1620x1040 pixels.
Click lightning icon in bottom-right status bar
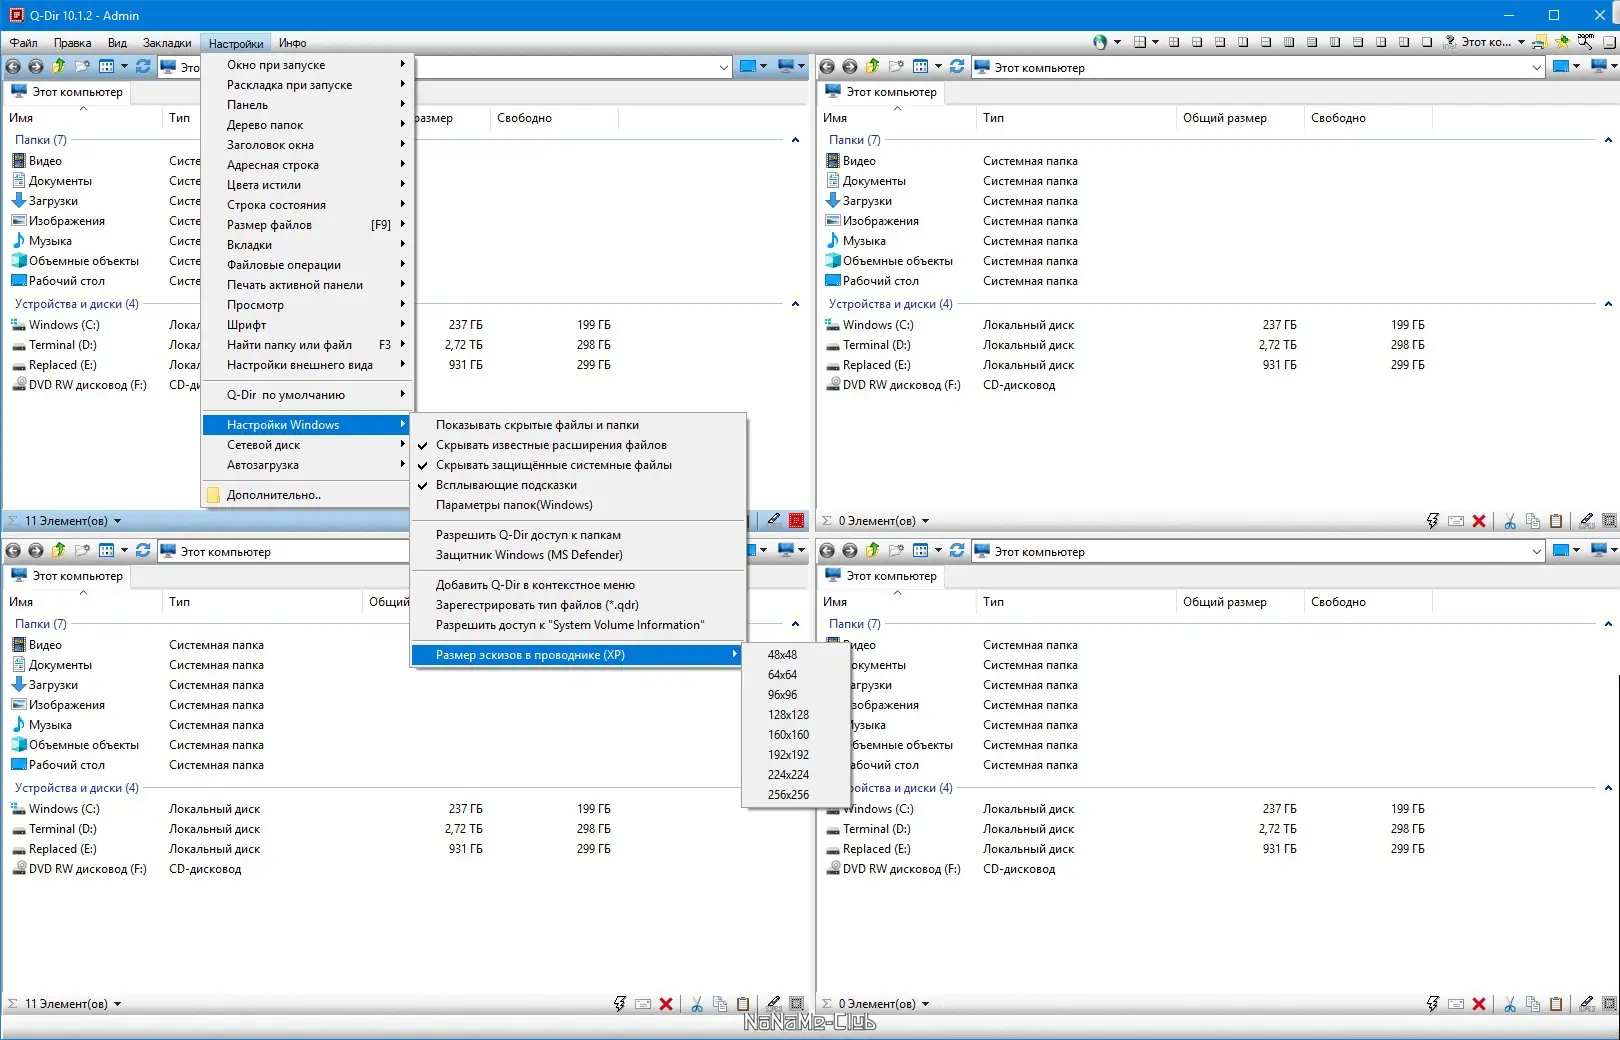point(1433,1004)
